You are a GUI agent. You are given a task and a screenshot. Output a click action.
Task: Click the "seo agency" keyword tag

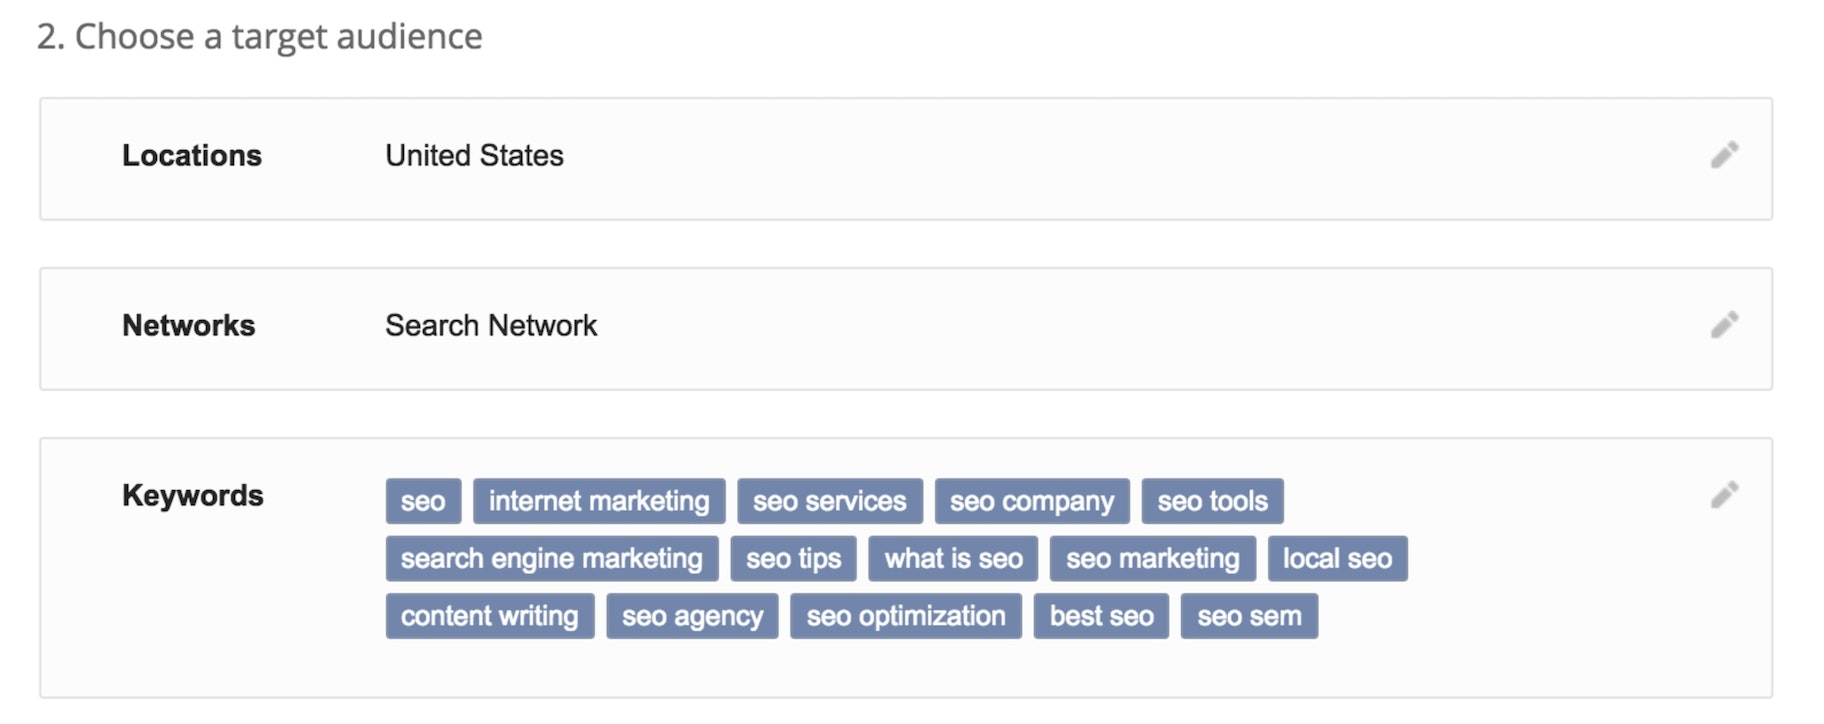(x=692, y=616)
